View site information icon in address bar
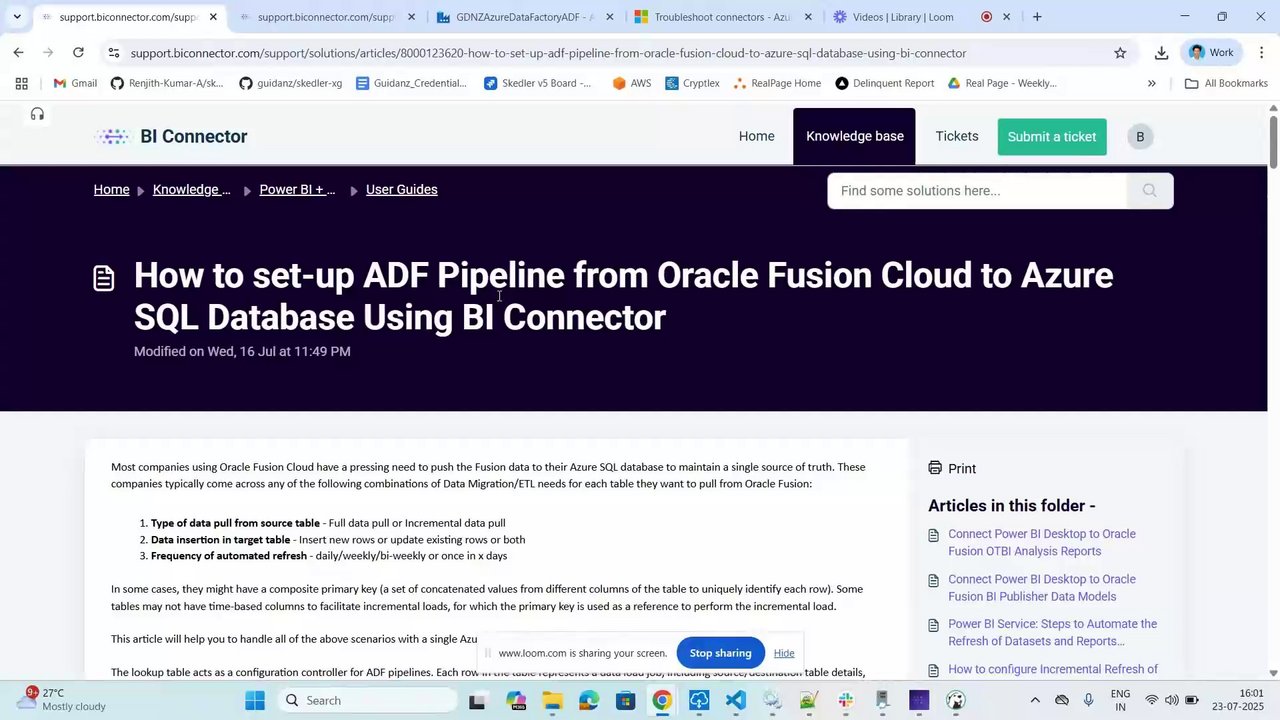Image resolution: width=1280 pixels, height=720 pixels. pos(114,53)
